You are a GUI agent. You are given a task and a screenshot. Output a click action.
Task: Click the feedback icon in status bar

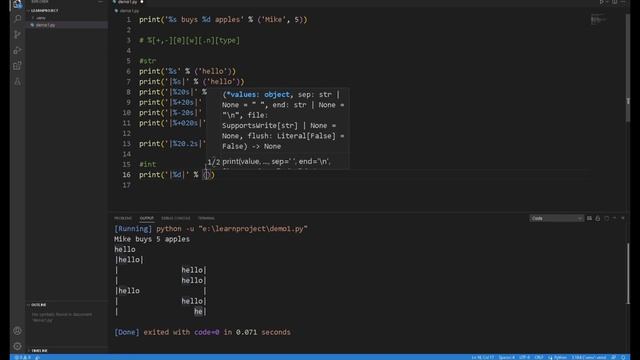pyautogui.click(x=613, y=357)
